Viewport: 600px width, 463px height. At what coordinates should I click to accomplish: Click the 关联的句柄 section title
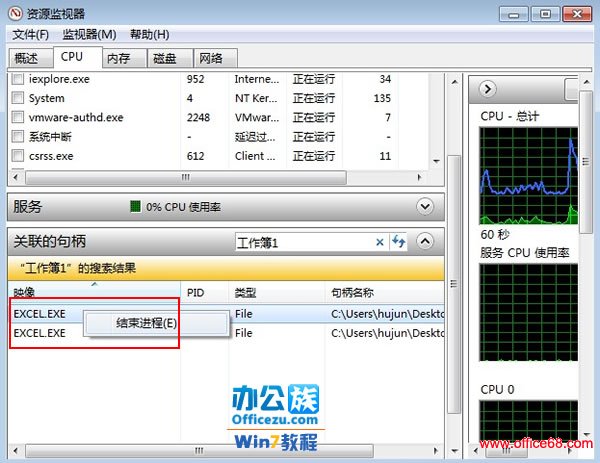pos(50,241)
